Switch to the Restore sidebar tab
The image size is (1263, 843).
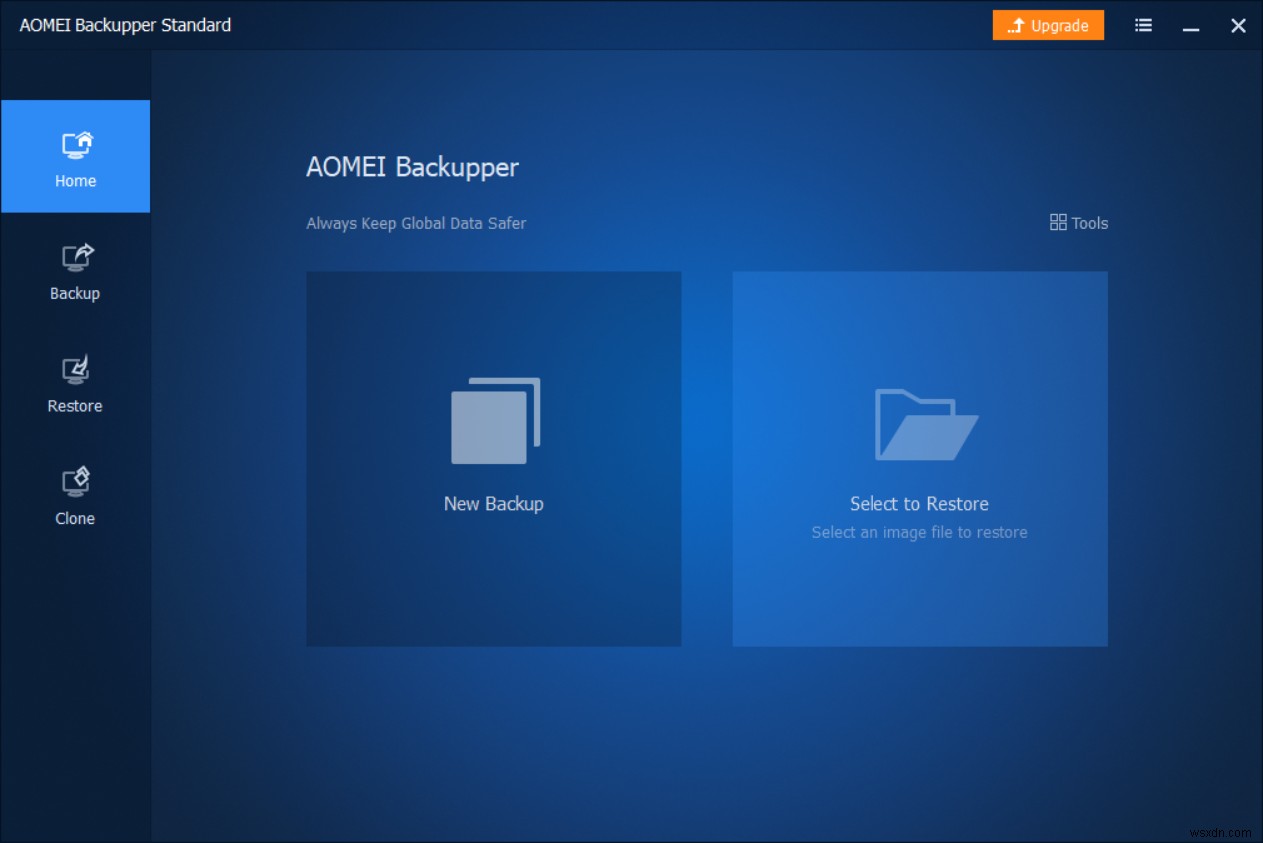pos(75,382)
